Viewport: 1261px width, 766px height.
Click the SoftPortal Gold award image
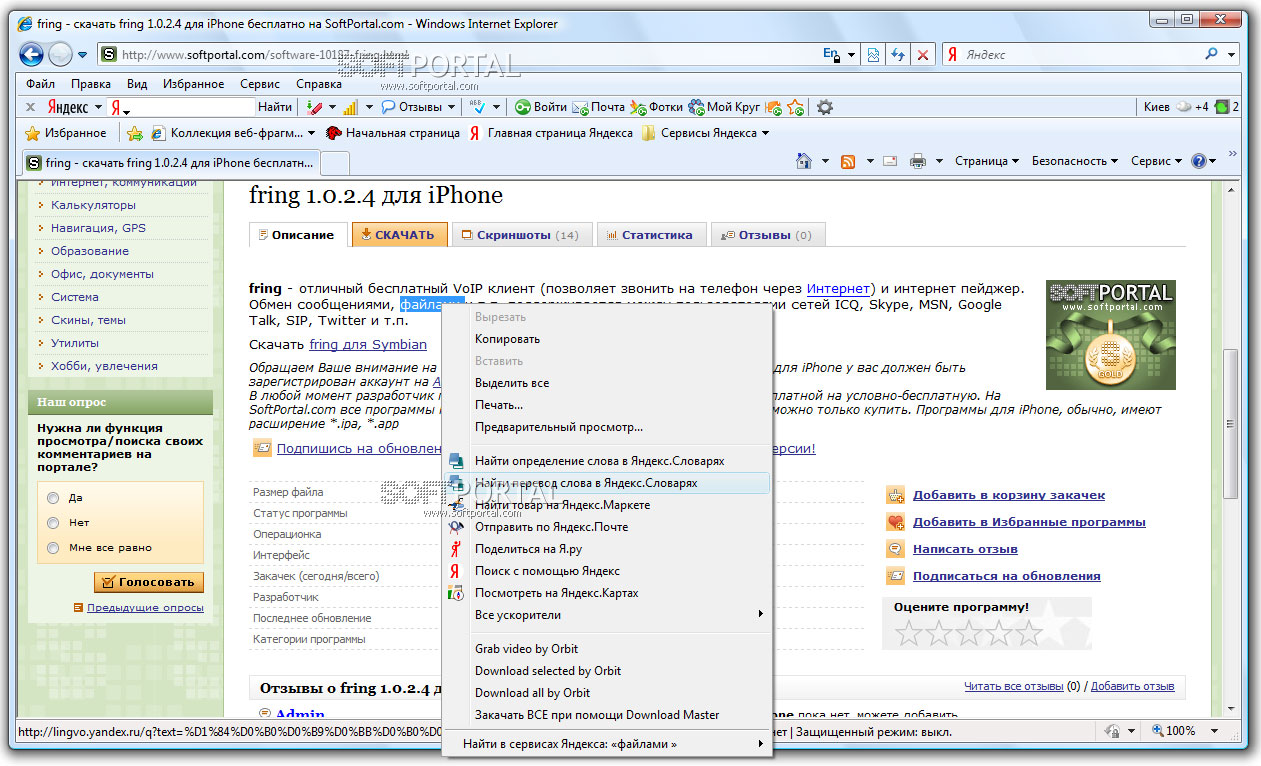tap(1111, 335)
